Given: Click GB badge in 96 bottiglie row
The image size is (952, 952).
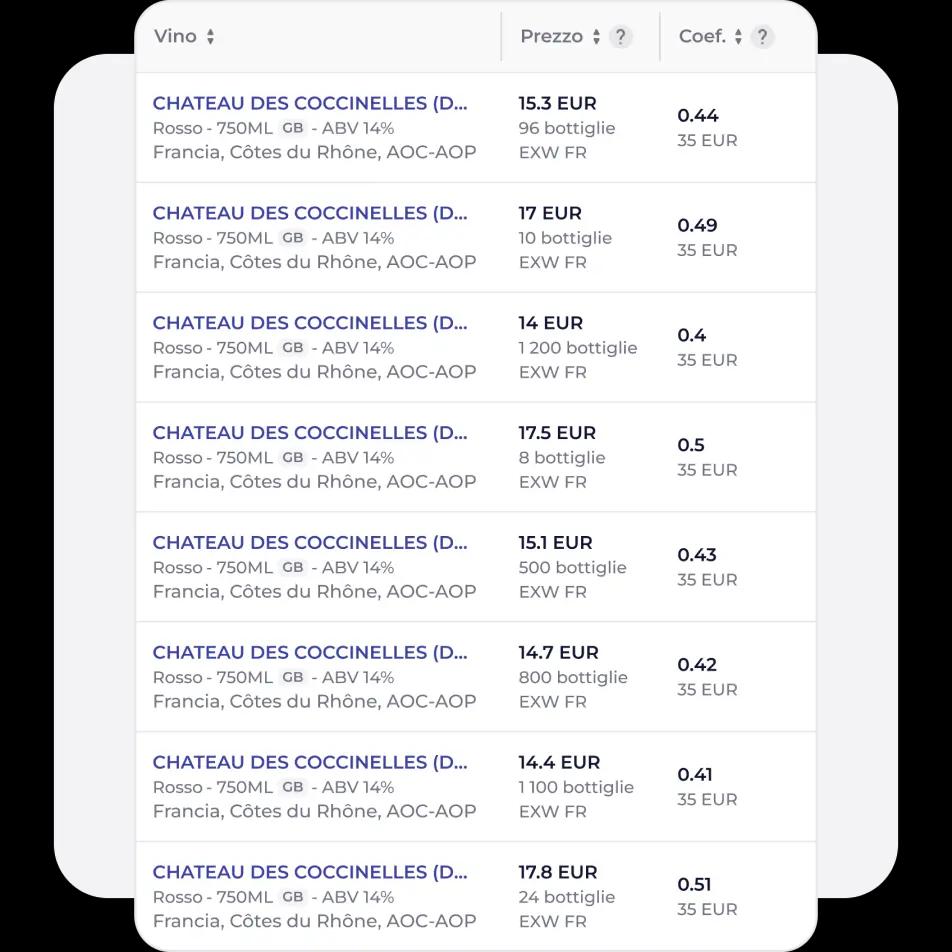Looking at the screenshot, I should tap(293, 128).
